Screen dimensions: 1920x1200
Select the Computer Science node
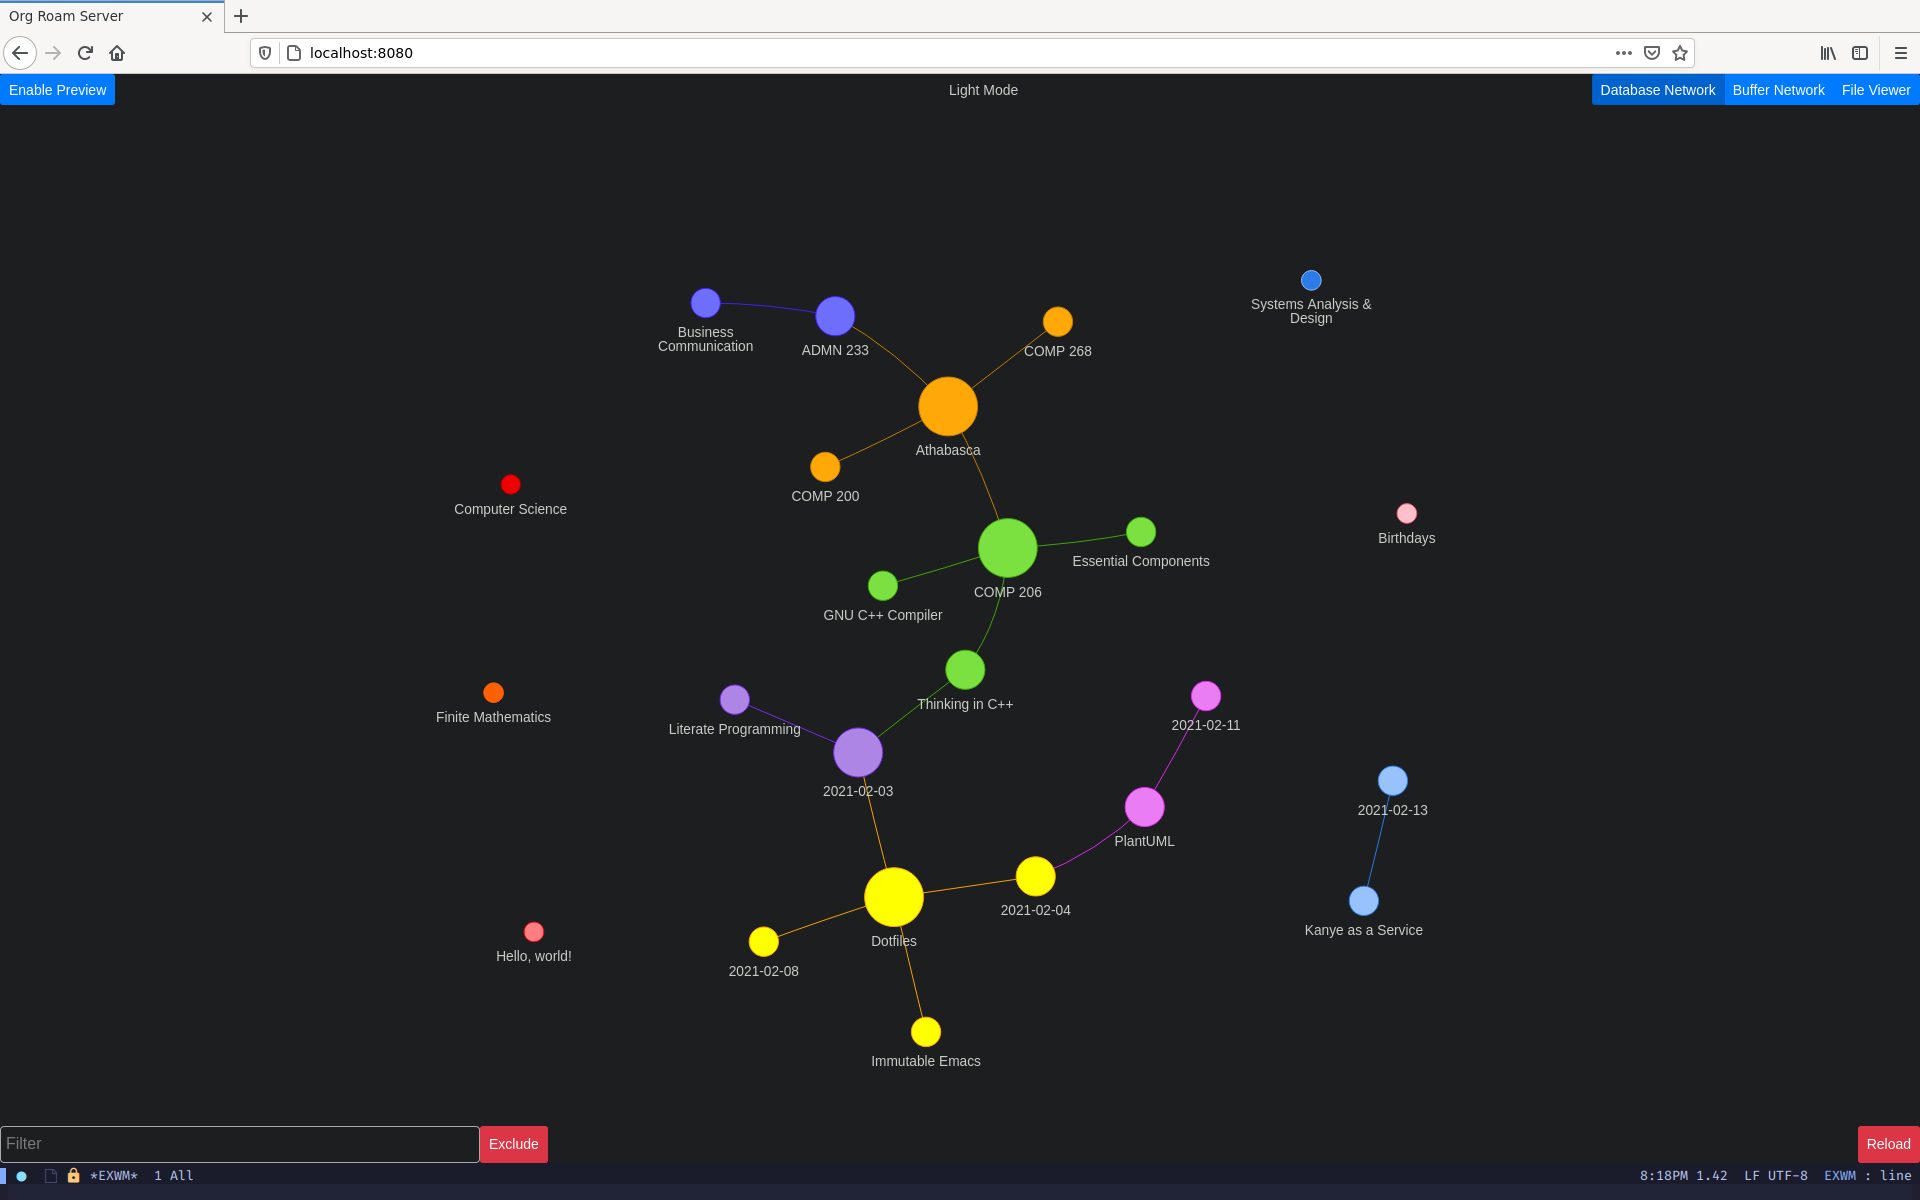510,484
